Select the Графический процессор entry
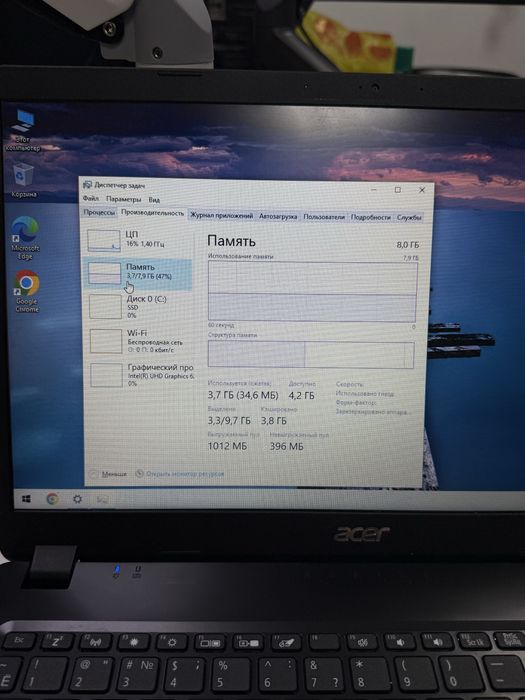 pyautogui.click(x=141, y=374)
